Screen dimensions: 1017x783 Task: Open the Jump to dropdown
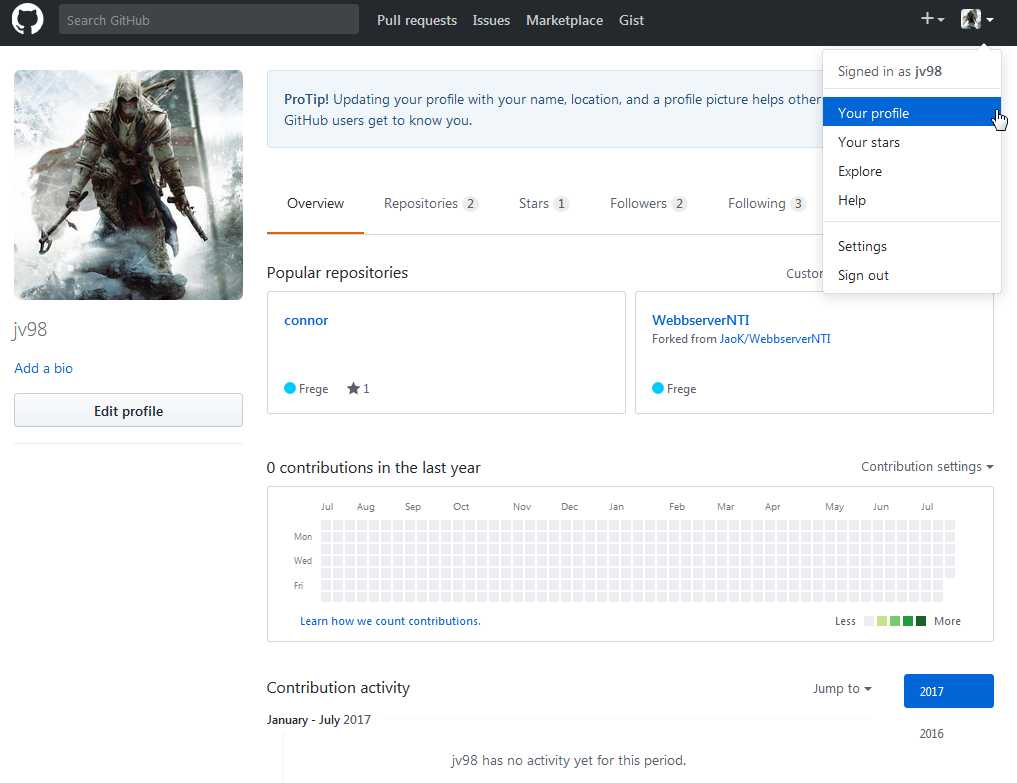coord(841,689)
